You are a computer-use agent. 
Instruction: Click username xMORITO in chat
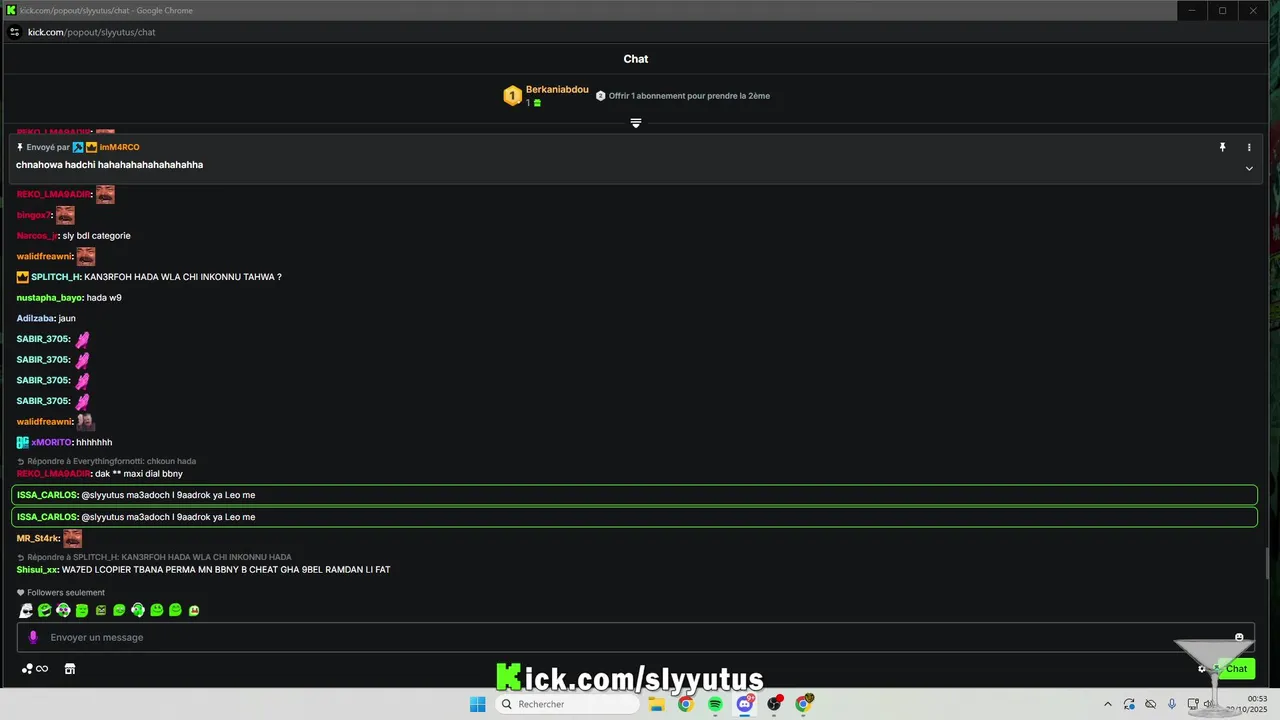51,442
